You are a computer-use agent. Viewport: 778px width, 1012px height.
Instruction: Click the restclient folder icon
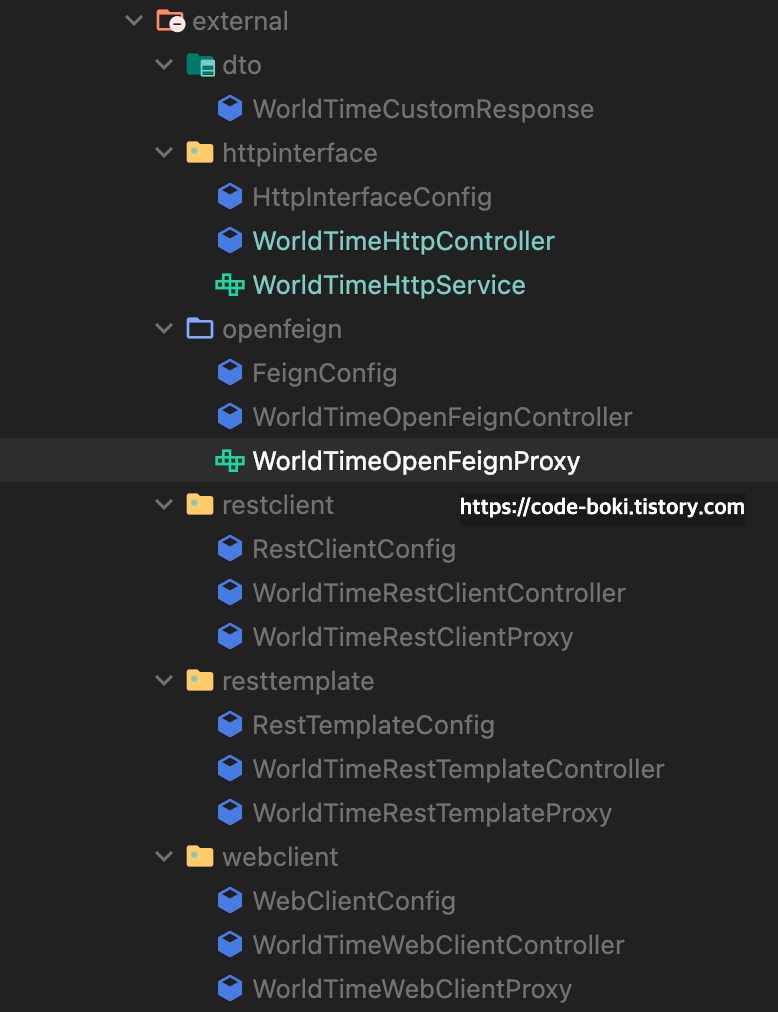(200, 504)
